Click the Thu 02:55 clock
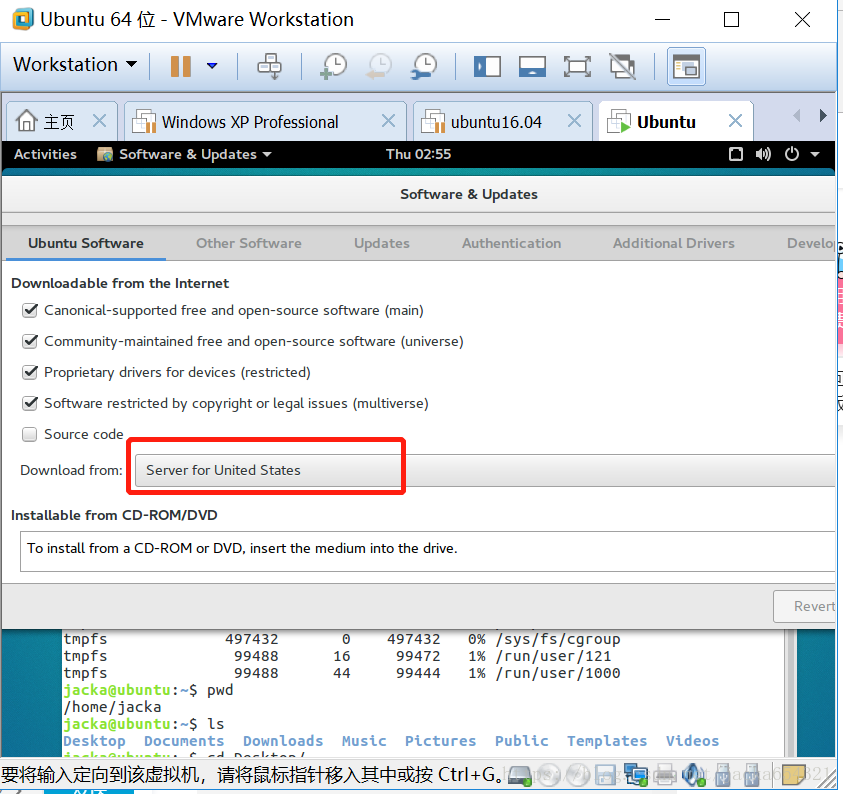This screenshot has width=843, height=794. click(418, 154)
